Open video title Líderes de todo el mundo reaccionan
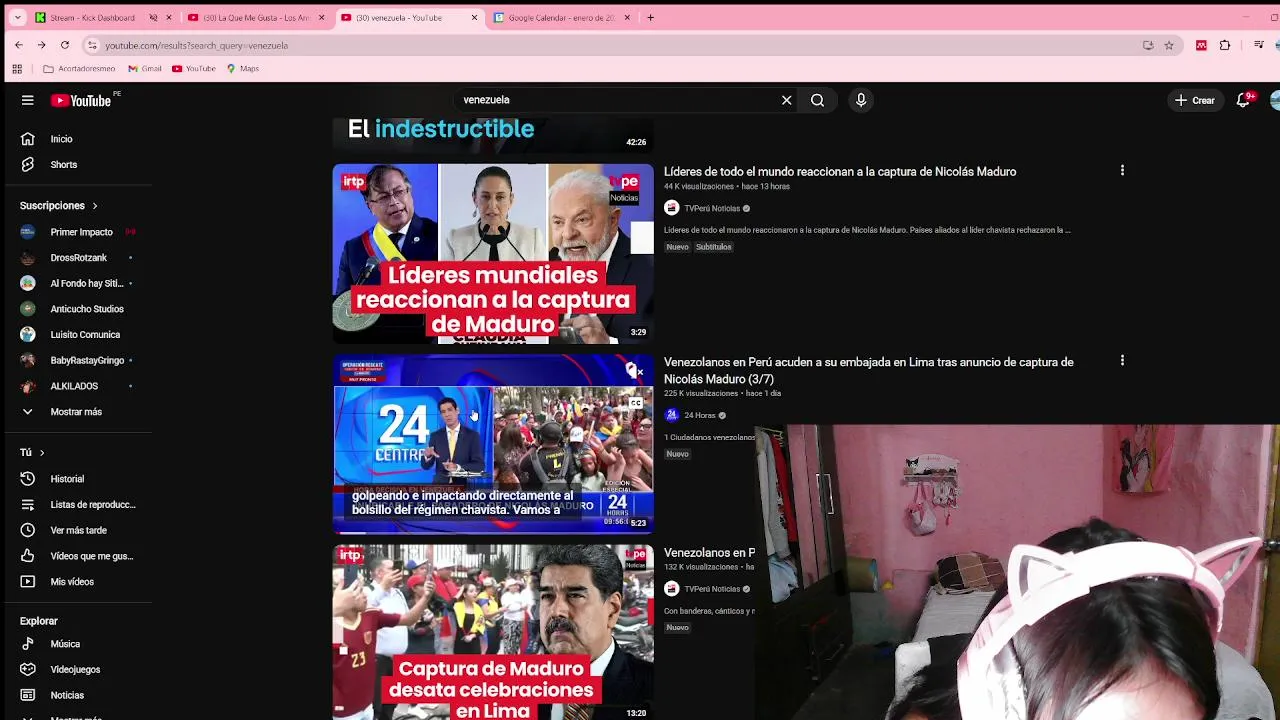1280x720 pixels. tap(840, 172)
